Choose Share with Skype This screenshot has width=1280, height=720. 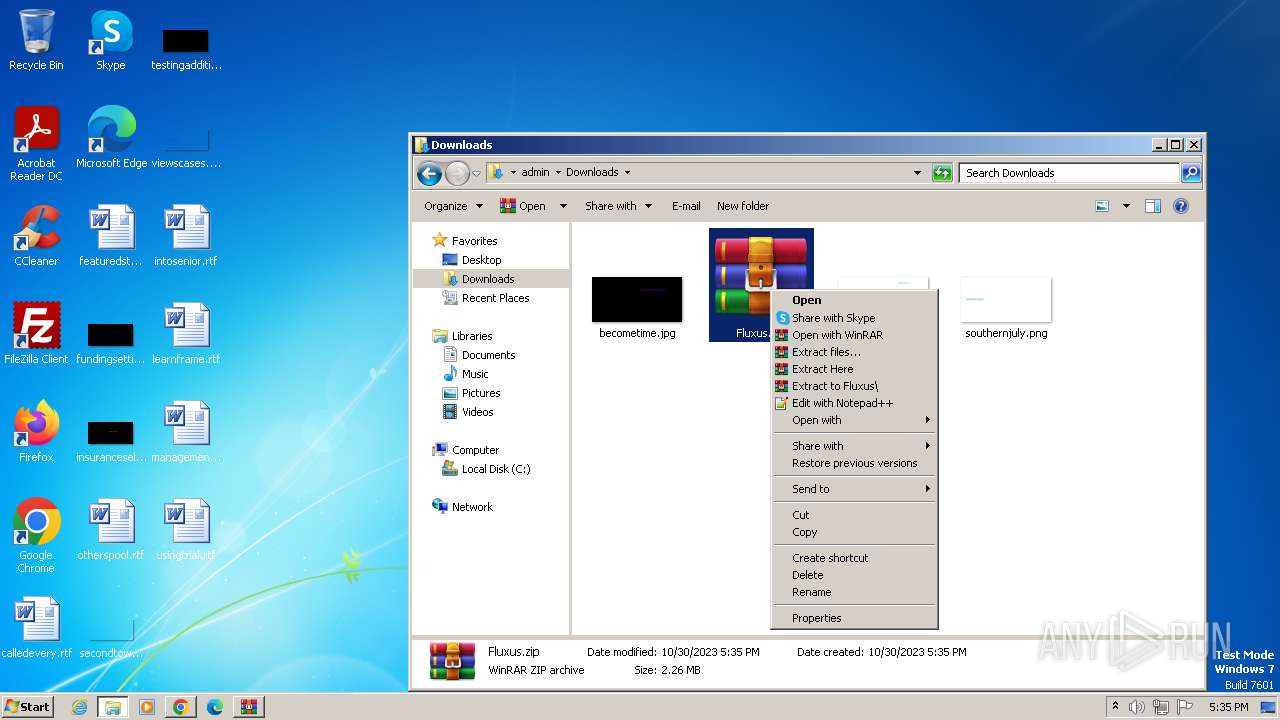854,318
